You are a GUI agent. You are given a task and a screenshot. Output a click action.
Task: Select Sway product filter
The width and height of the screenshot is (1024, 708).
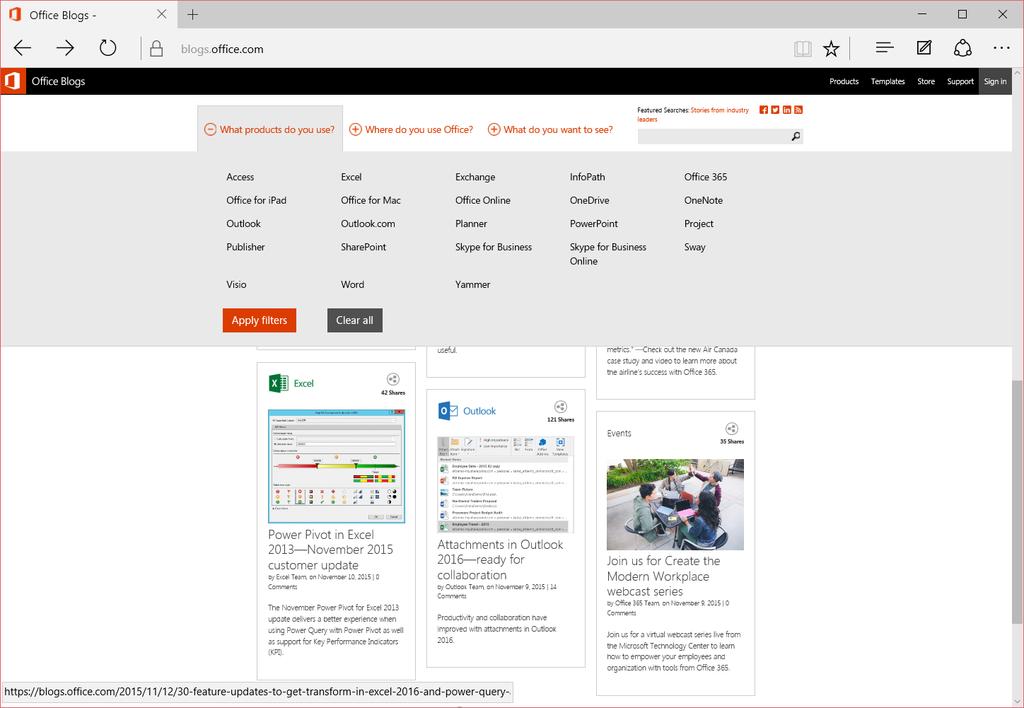click(695, 248)
